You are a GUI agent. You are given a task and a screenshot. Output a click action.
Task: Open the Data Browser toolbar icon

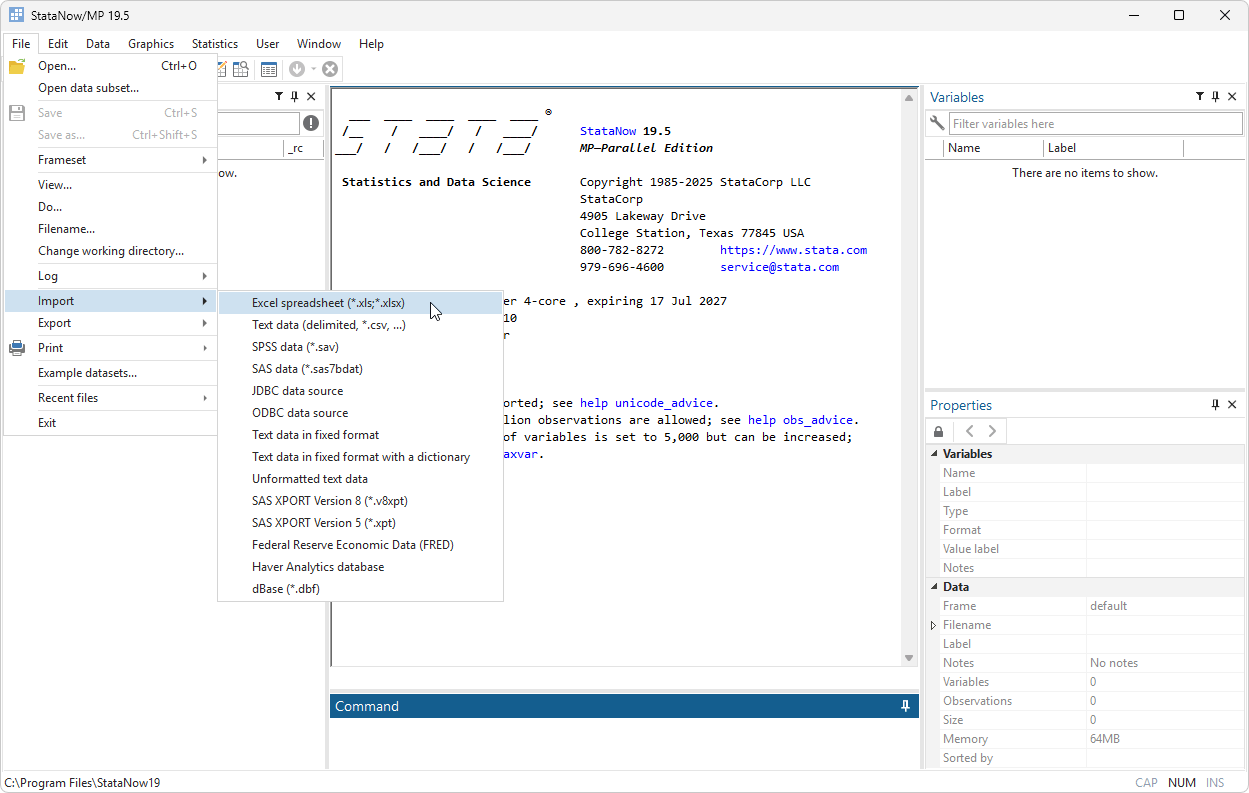[x=241, y=69]
